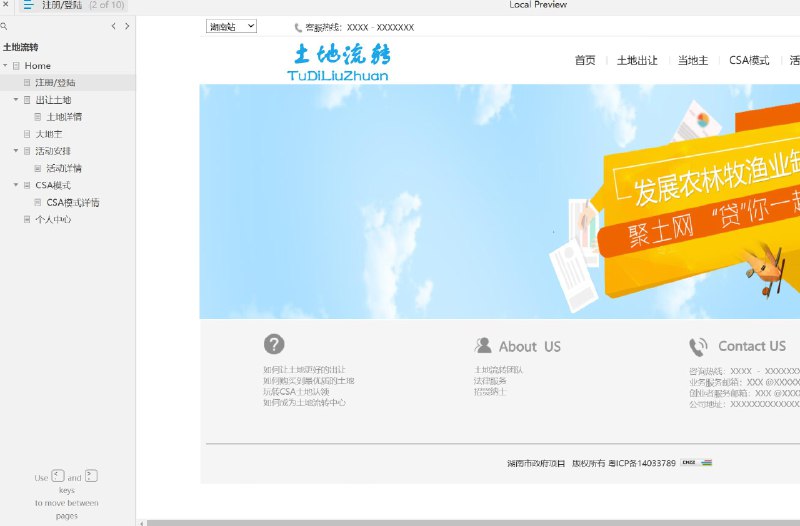This screenshot has width=800, height=526.
Task: Open the 活动详情 page in sitemap
Action: (x=64, y=168)
